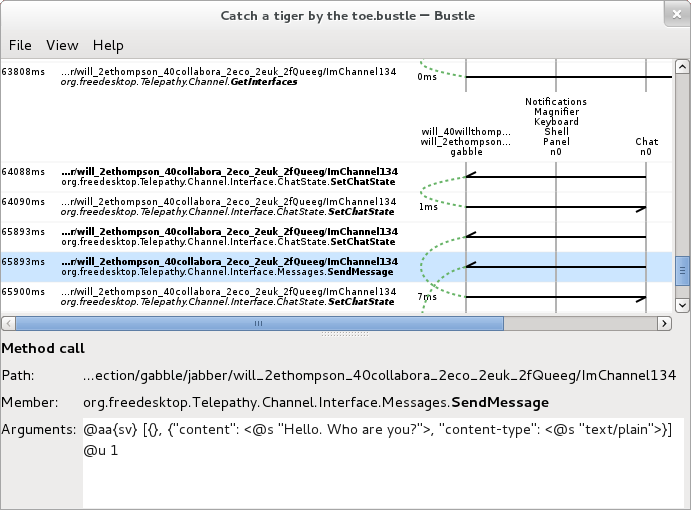Viewport: 691px width, 510px height.
Task: Click the vertical scrollbar up arrow
Action: point(682,67)
